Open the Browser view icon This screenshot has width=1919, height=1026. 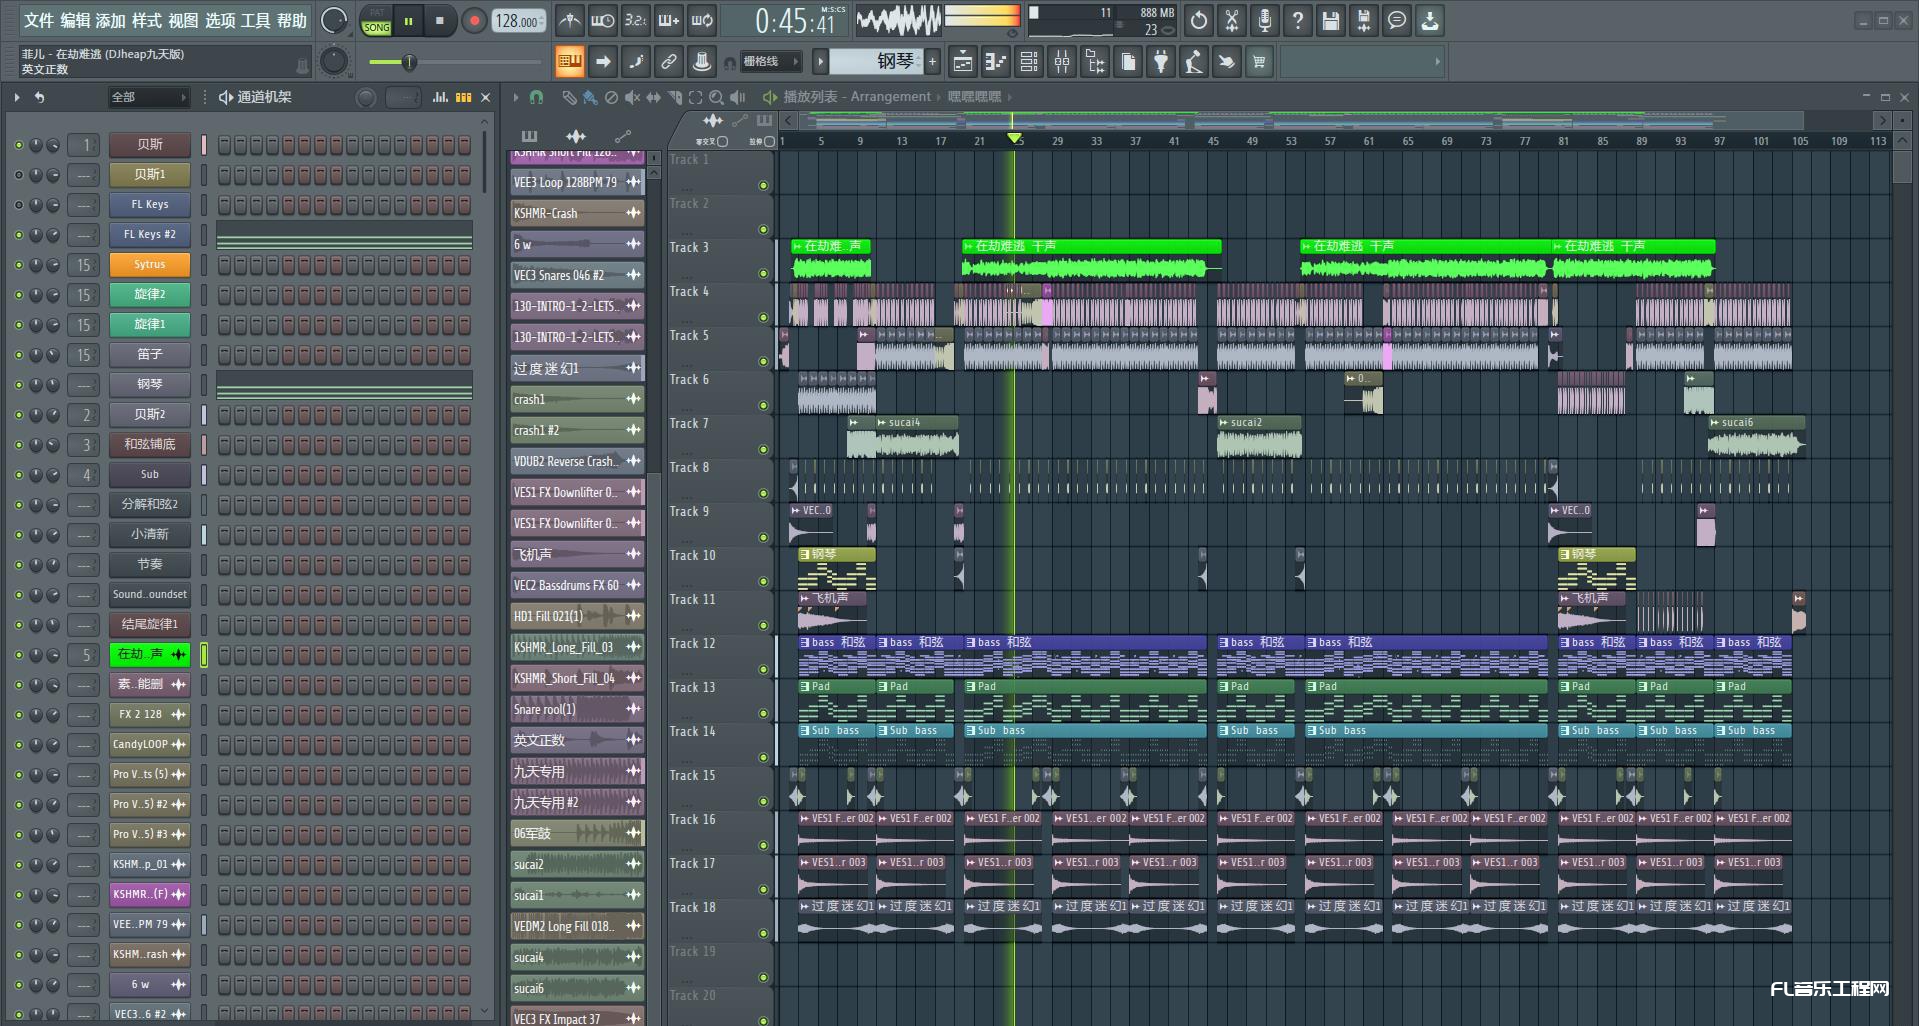(x=1095, y=62)
